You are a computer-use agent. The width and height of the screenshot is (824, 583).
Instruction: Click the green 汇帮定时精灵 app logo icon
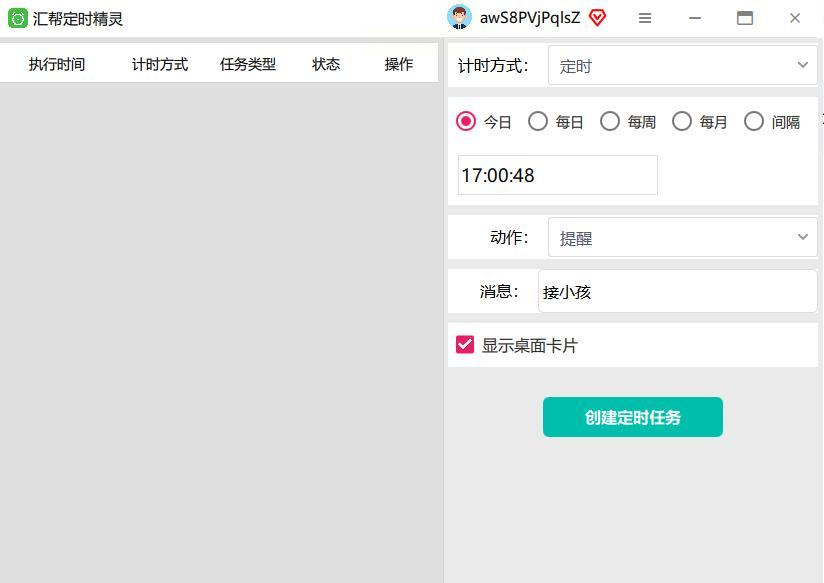pos(17,18)
